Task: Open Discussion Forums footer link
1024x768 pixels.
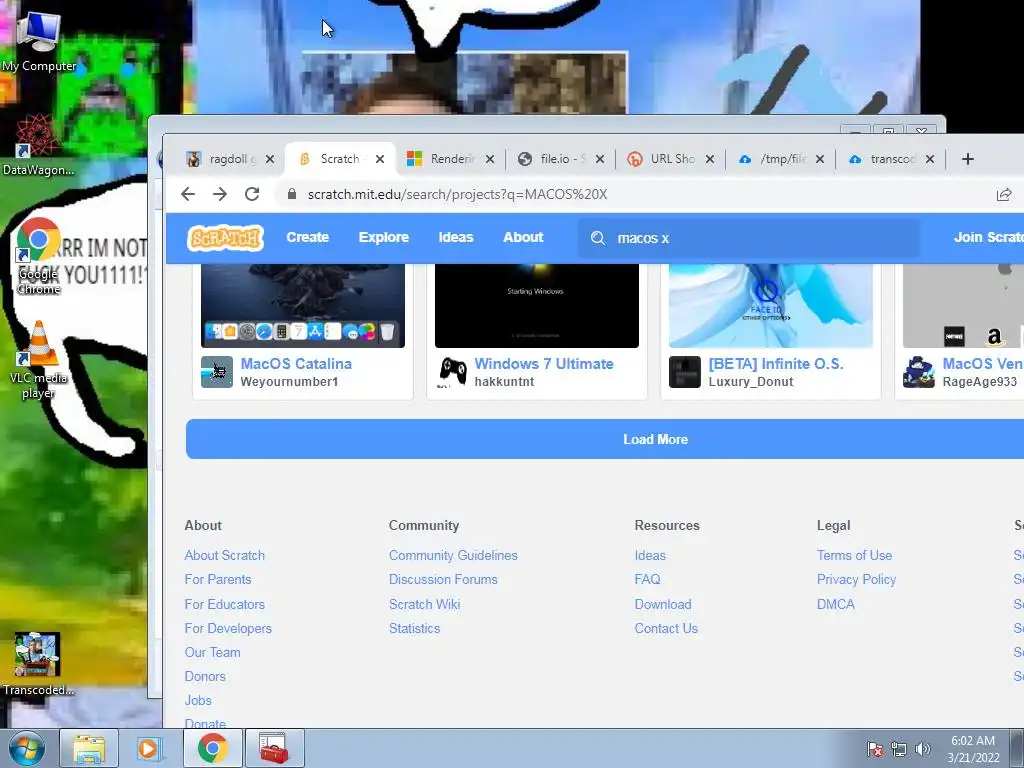Action: (x=443, y=580)
